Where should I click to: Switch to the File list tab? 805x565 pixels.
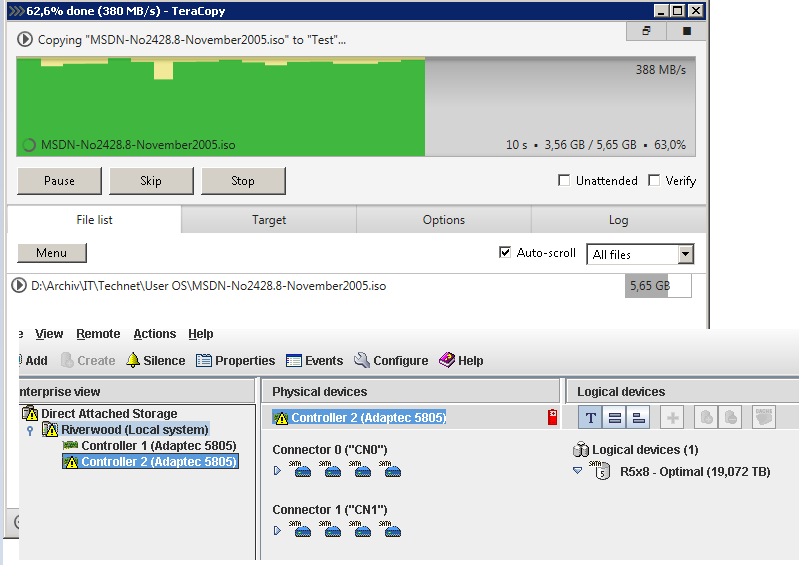94,220
